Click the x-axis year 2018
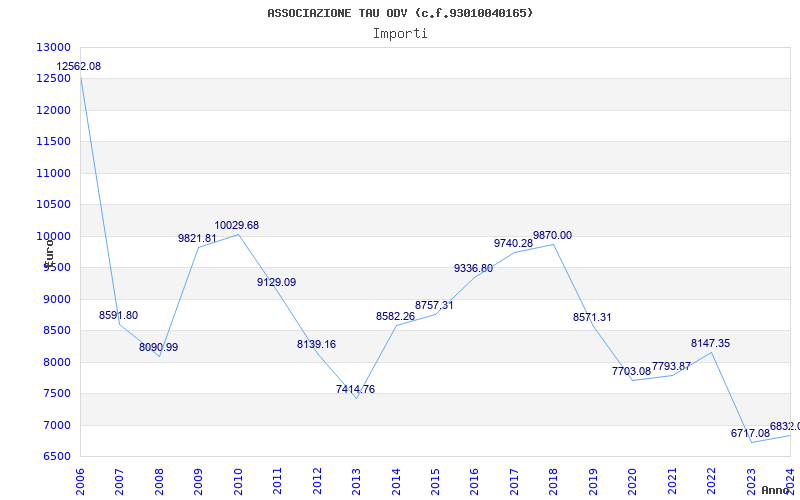The image size is (800, 500). (x=554, y=481)
